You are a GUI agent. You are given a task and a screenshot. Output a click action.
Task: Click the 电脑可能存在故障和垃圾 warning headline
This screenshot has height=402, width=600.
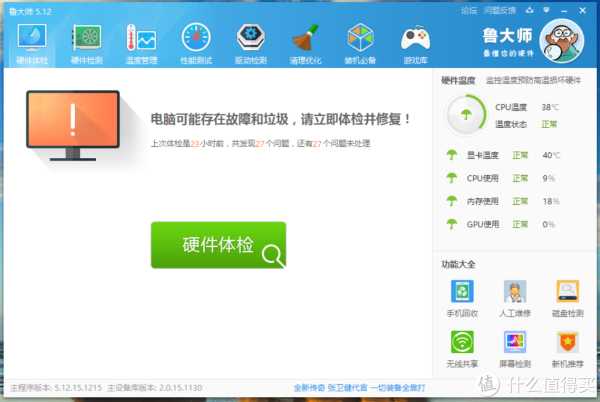pyautogui.click(x=281, y=119)
